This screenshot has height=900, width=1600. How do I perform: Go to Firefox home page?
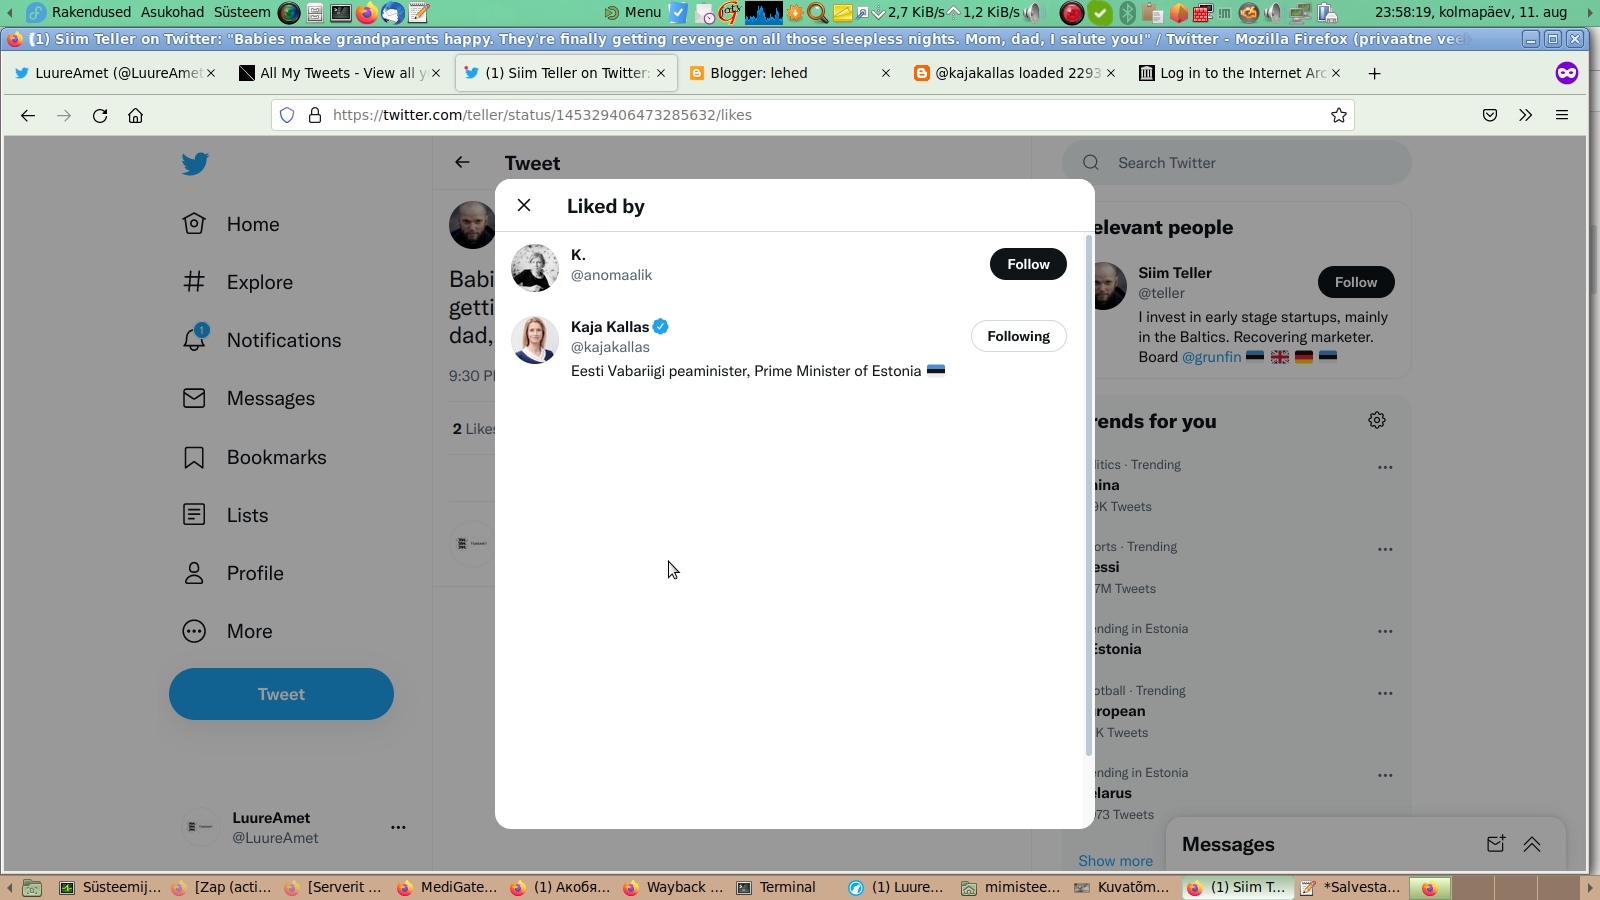[136, 115]
